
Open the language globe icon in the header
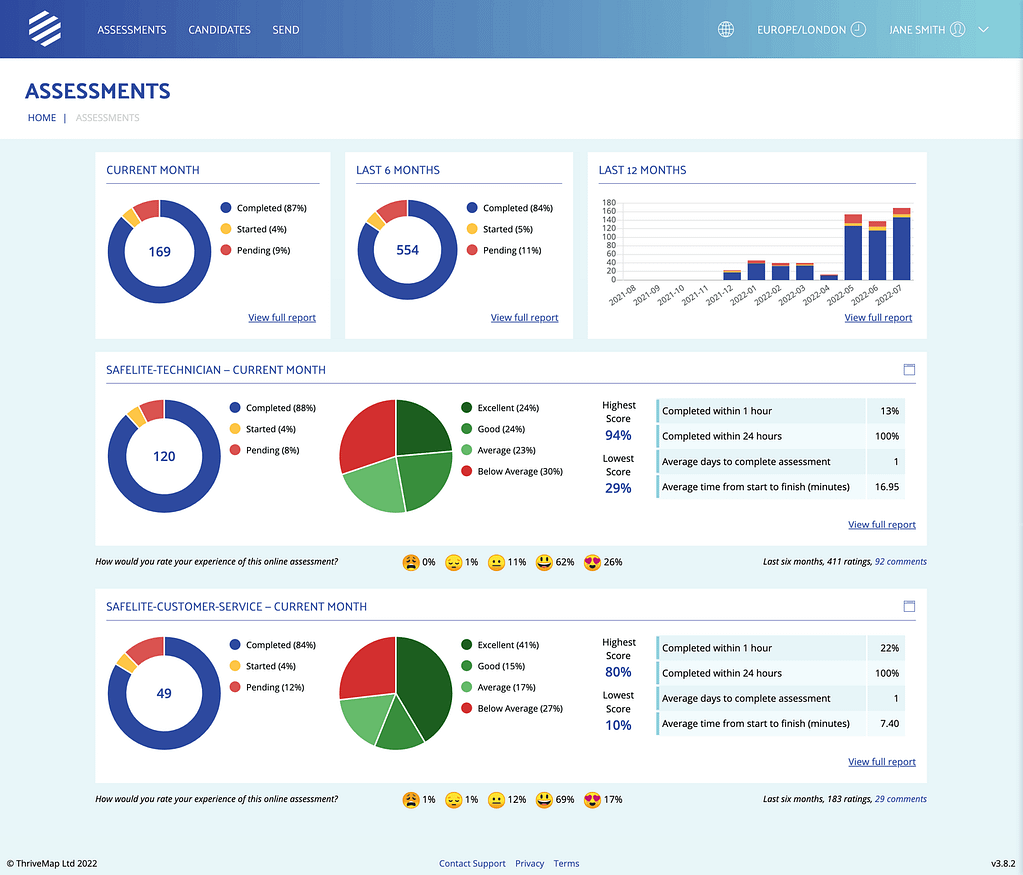tap(726, 29)
